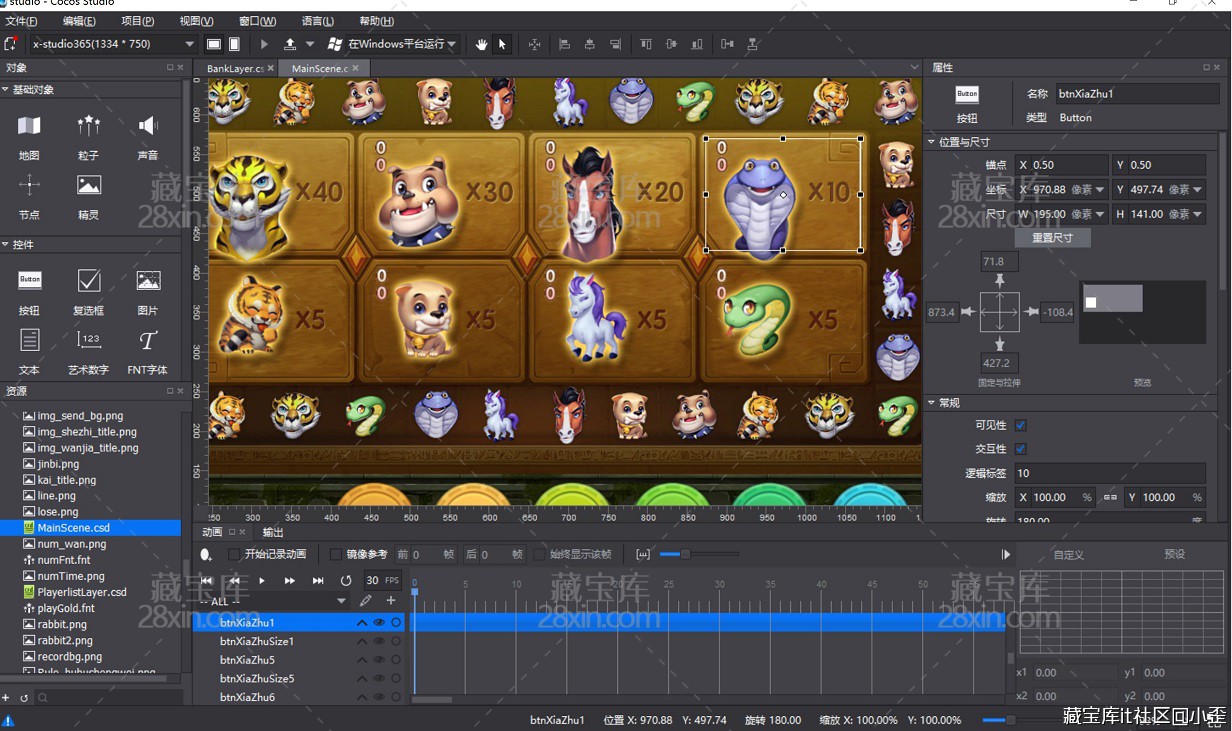Open the 项目(P) menu
Screen dimensions: 1232x731
pos(137,21)
